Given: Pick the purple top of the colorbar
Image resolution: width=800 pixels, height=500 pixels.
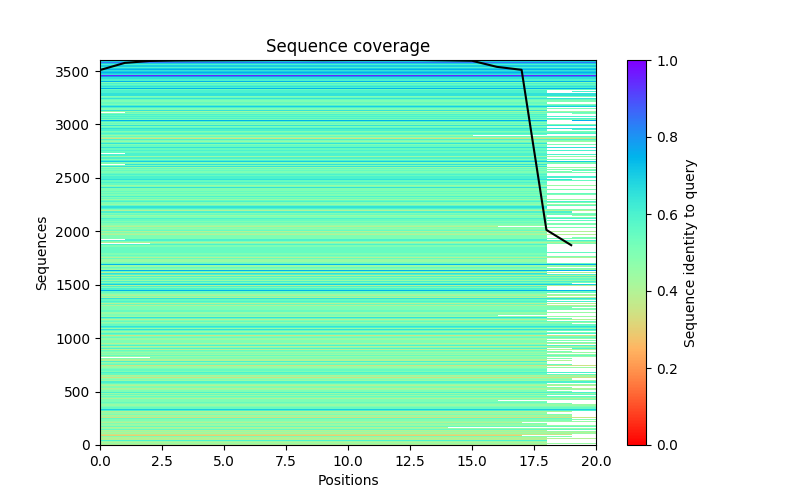Looking at the screenshot, I should [637, 64].
